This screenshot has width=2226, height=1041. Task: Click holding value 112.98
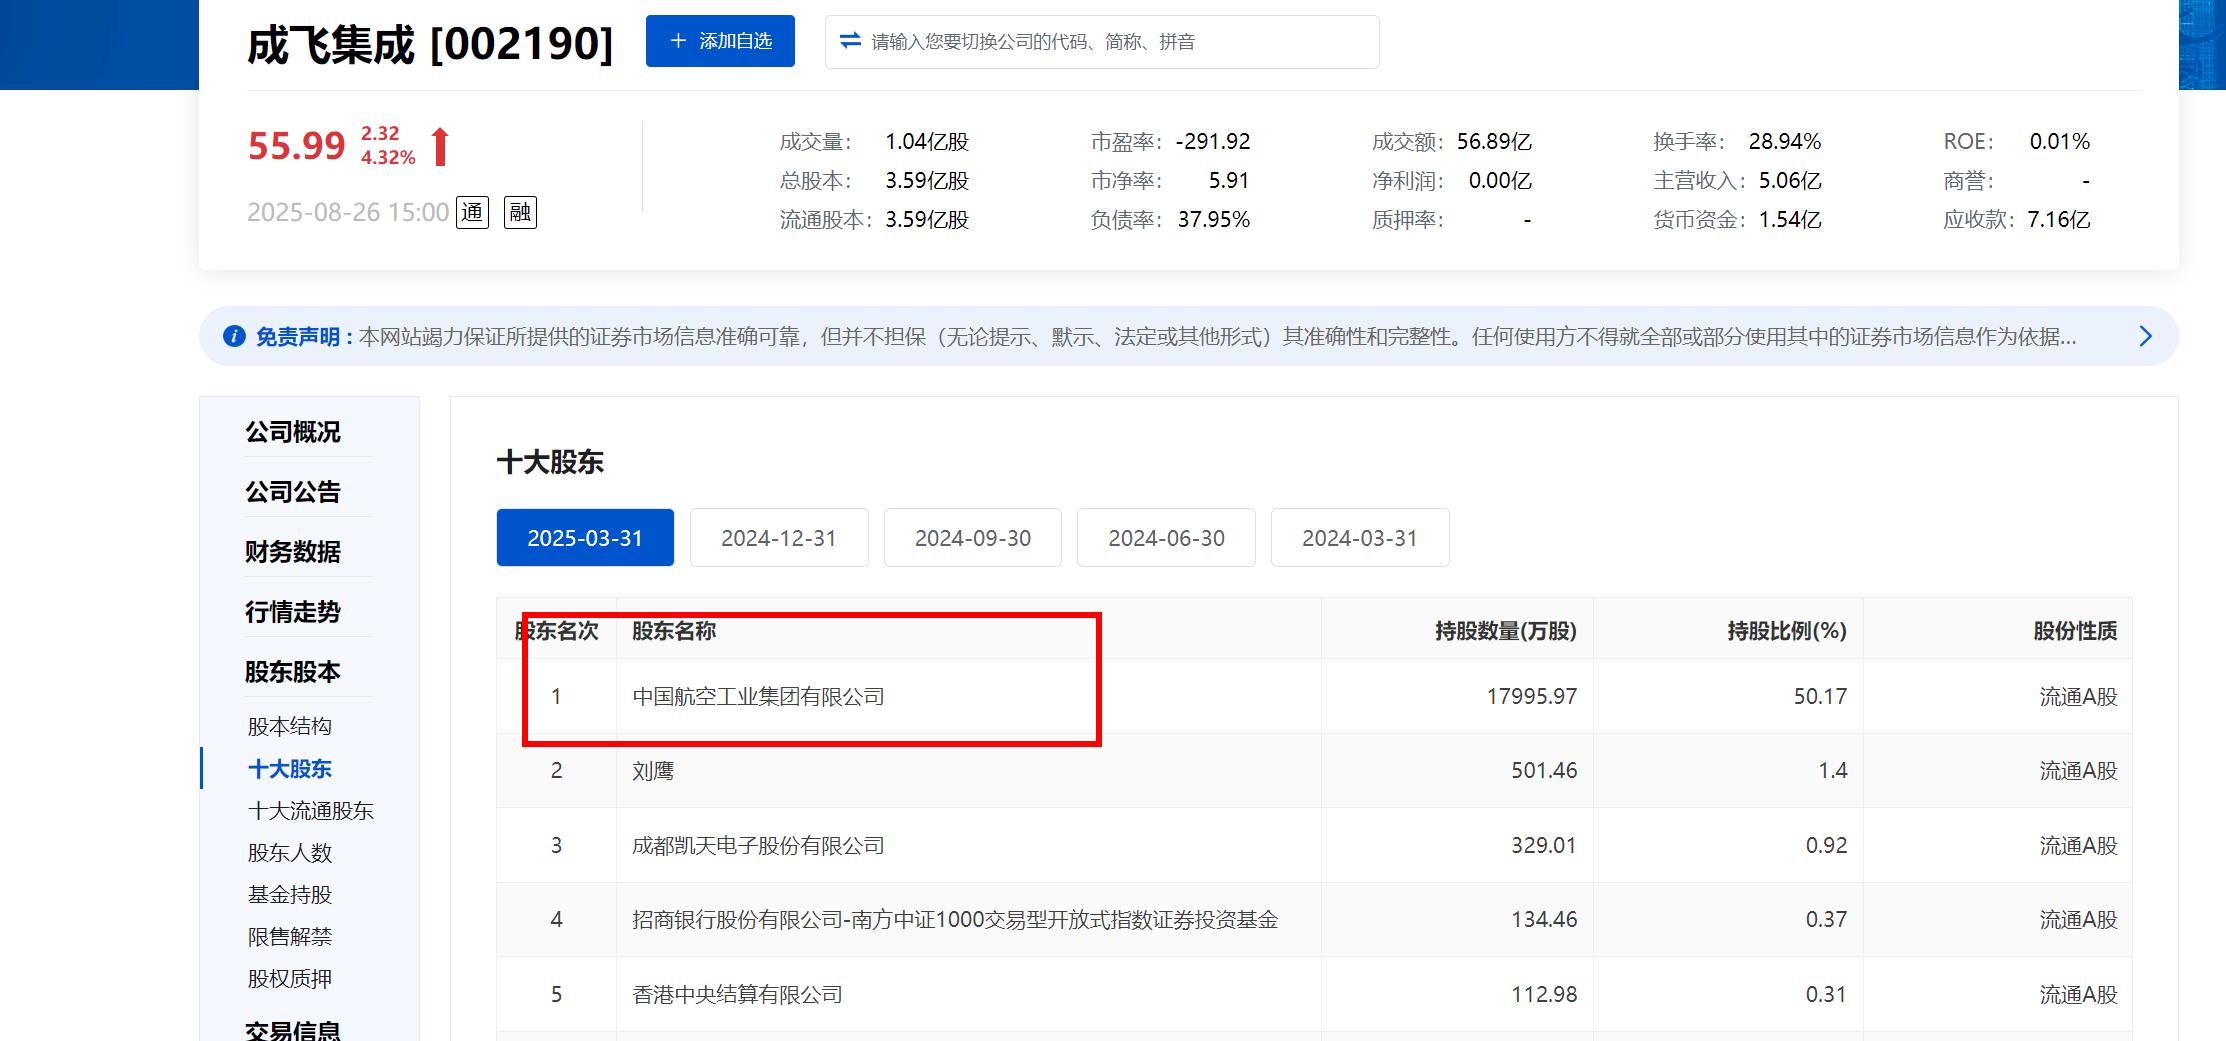tap(1544, 995)
